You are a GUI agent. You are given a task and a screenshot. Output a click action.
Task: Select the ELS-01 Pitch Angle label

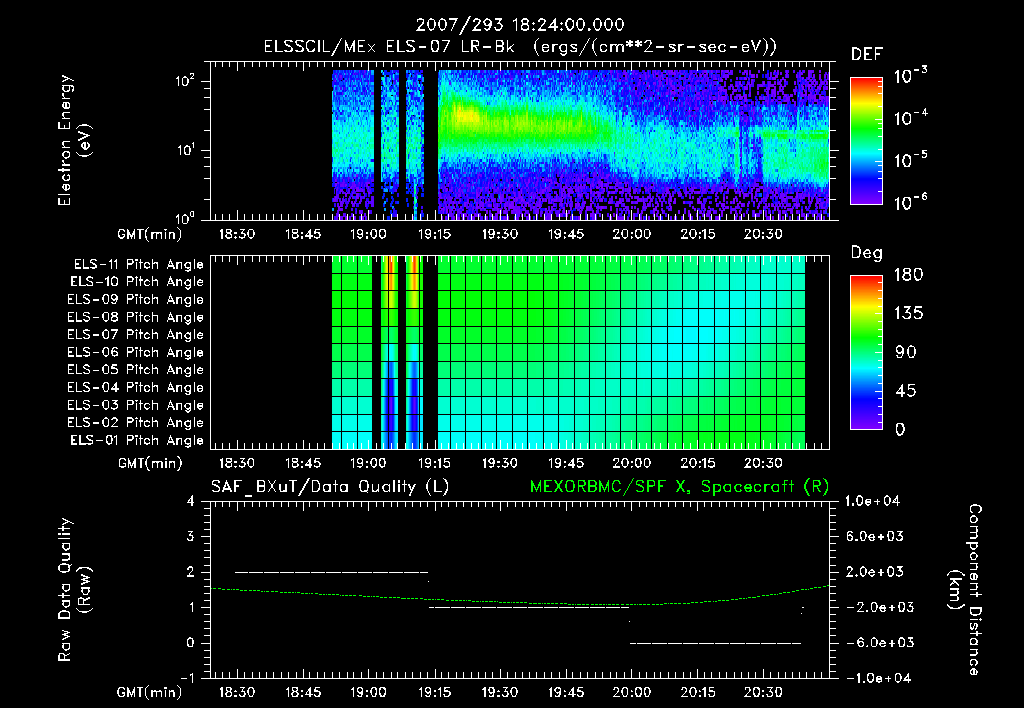137,441
